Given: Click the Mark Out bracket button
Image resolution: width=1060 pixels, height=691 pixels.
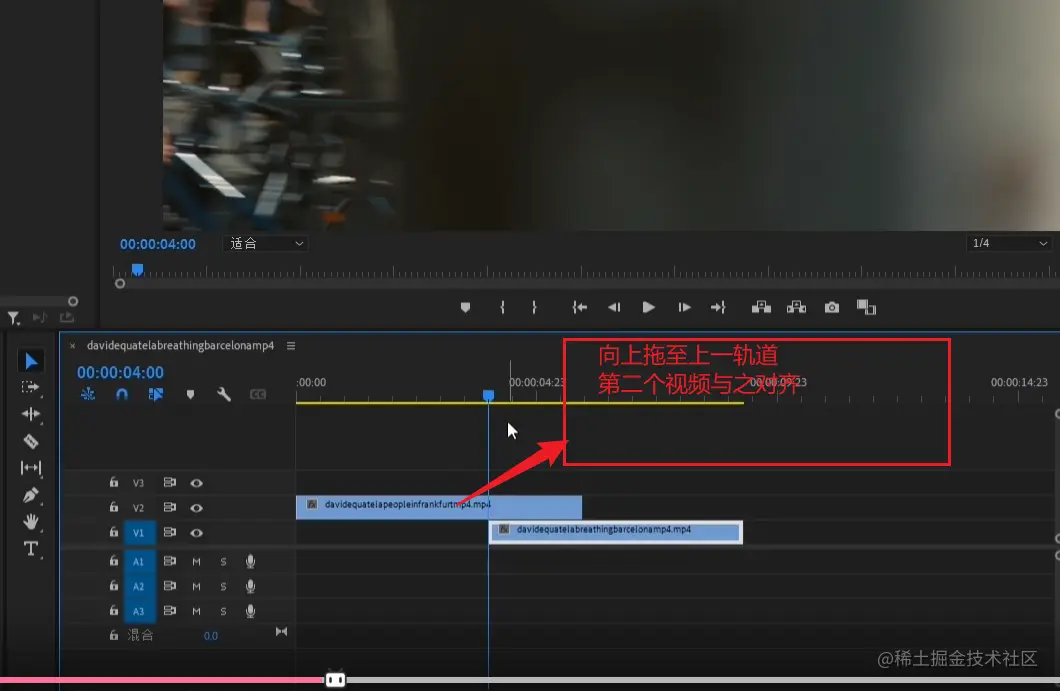Looking at the screenshot, I should [534, 308].
